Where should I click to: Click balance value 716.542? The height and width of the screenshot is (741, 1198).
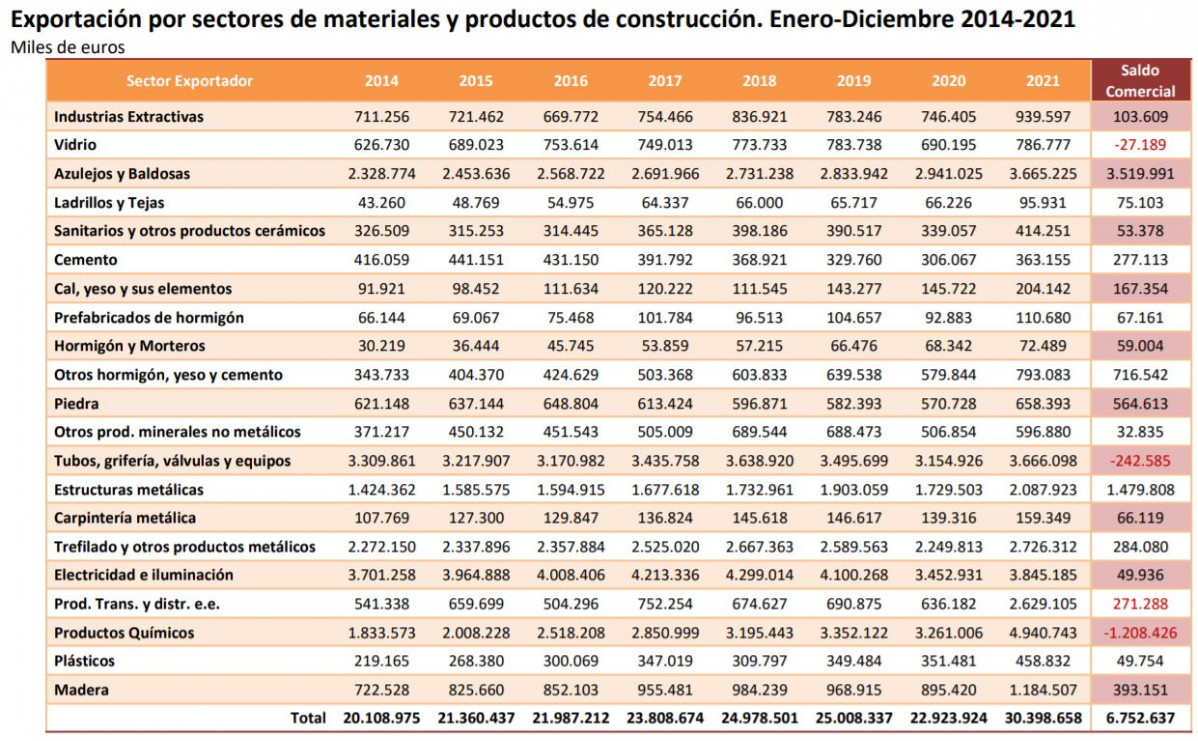1140,374
